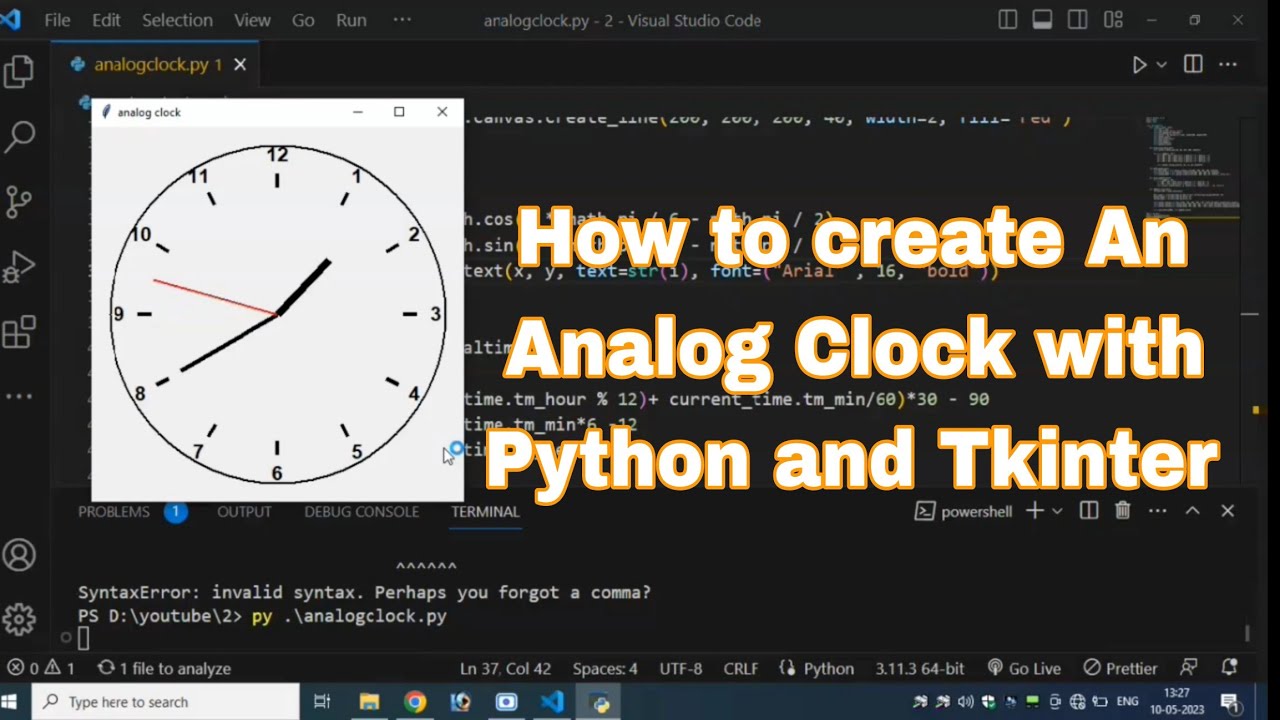Click the terminal input cursor line
The image size is (1280, 720).
(x=84, y=638)
